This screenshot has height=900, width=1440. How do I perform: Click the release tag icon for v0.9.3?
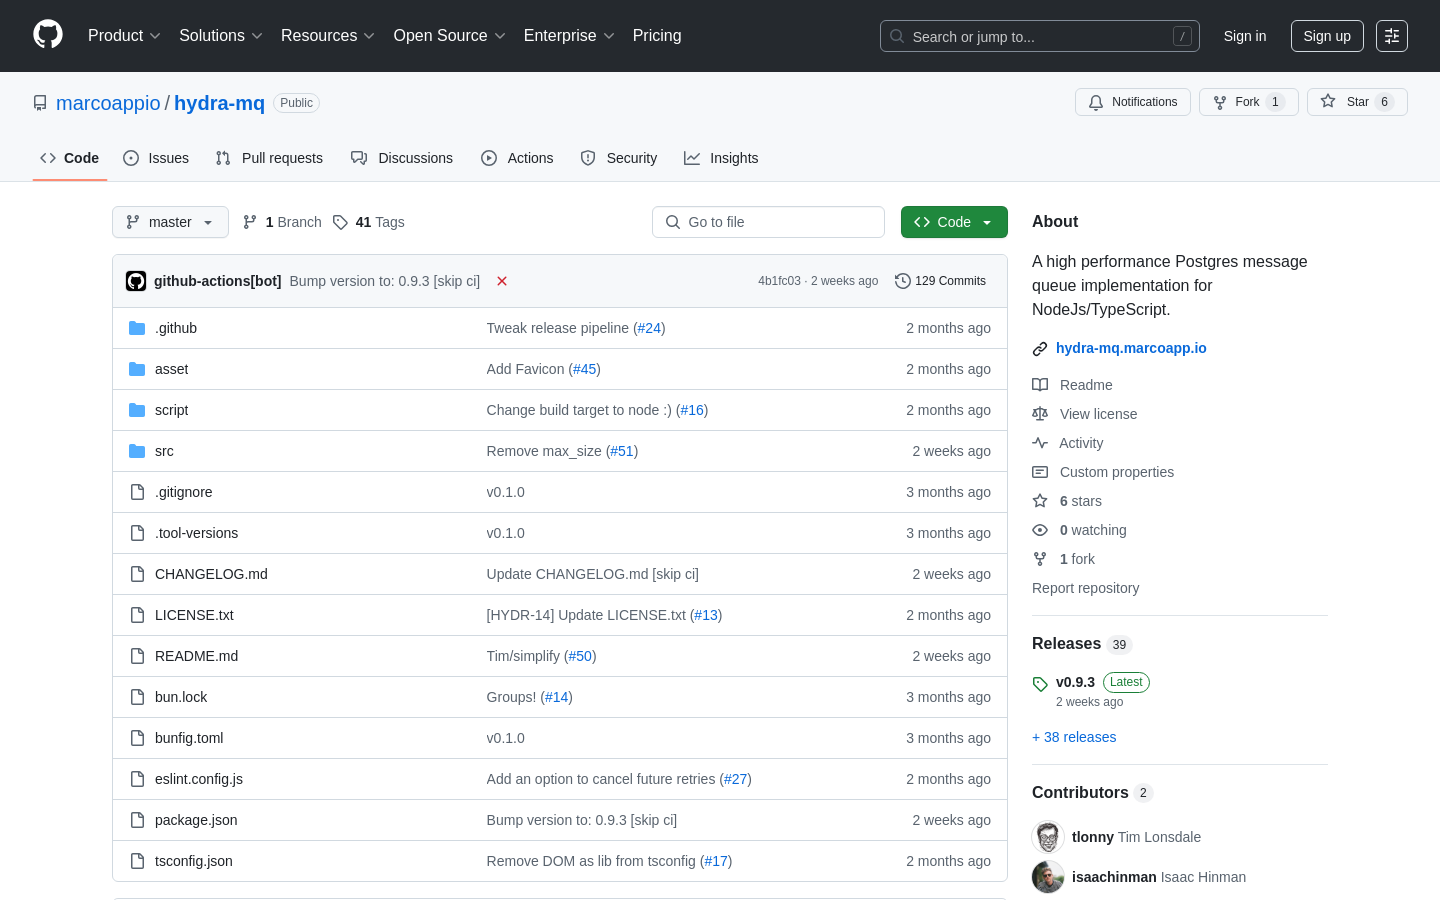coord(1040,684)
